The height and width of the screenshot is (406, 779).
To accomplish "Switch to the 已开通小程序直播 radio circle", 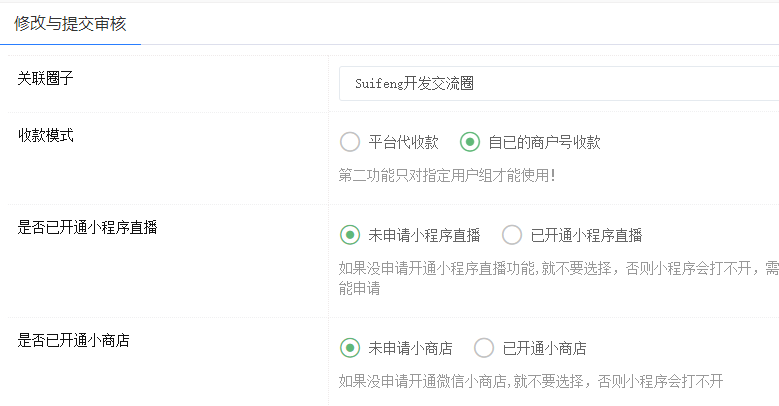I will (512, 236).
